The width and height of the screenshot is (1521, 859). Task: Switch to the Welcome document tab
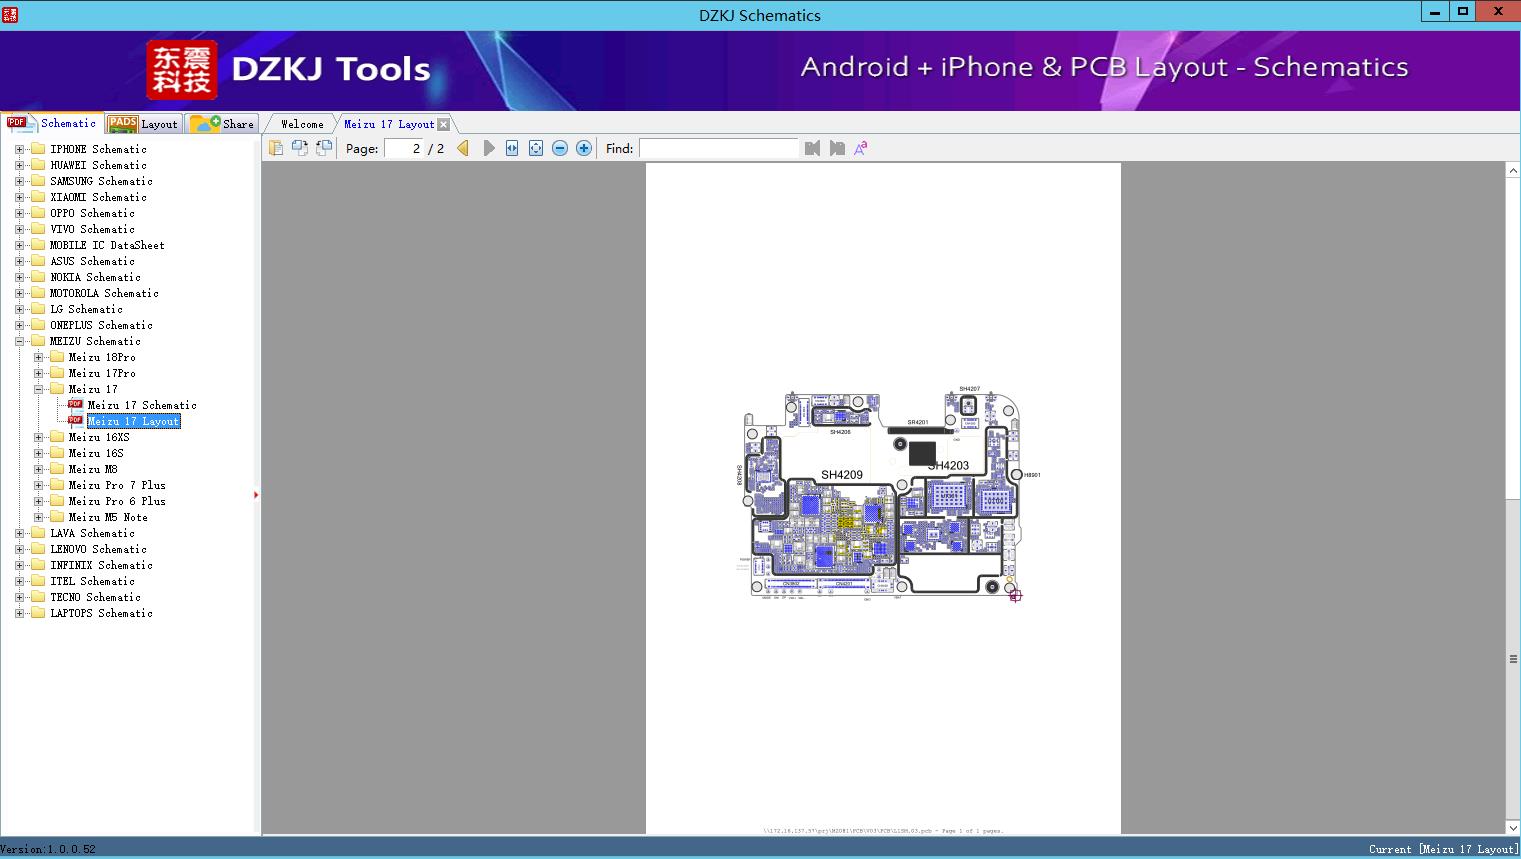301,124
